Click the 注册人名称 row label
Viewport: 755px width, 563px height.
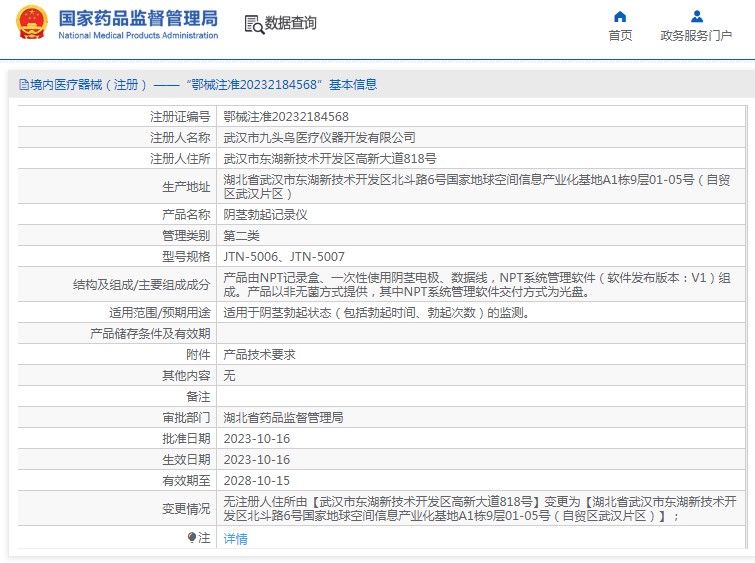pos(180,138)
